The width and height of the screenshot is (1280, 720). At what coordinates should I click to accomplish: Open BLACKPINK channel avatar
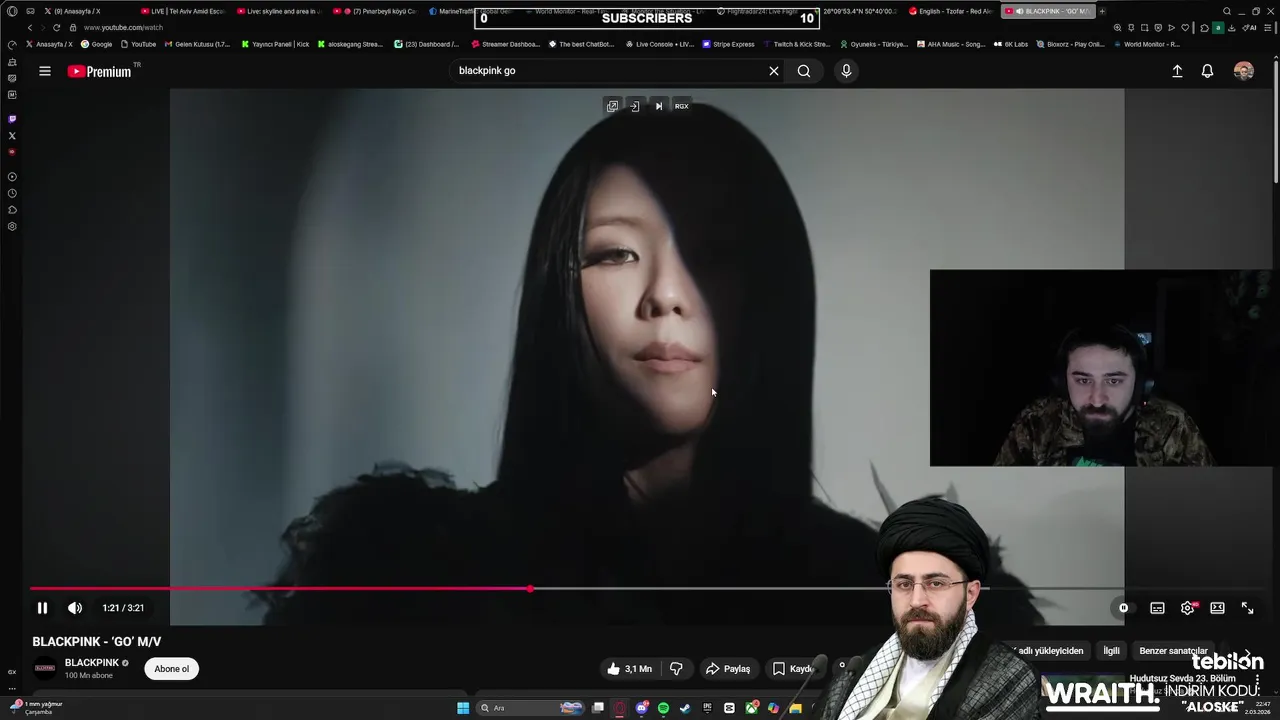[x=45, y=668]
